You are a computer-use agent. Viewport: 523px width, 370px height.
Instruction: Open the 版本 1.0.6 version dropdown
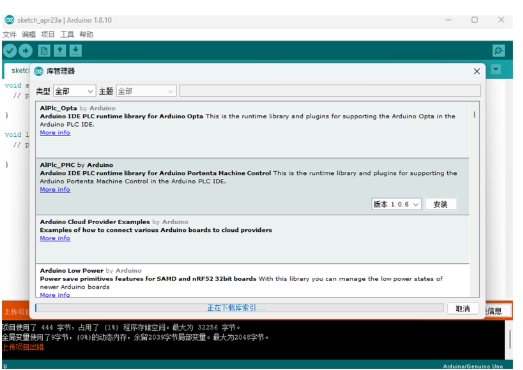click(x=396, y=204)
